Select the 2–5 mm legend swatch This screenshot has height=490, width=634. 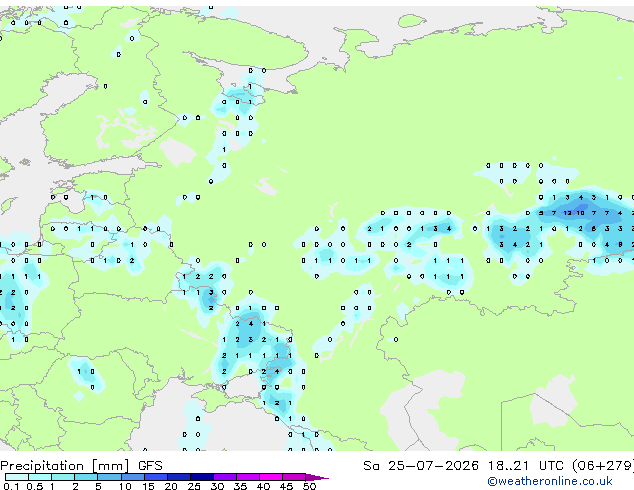click(86, 477)
